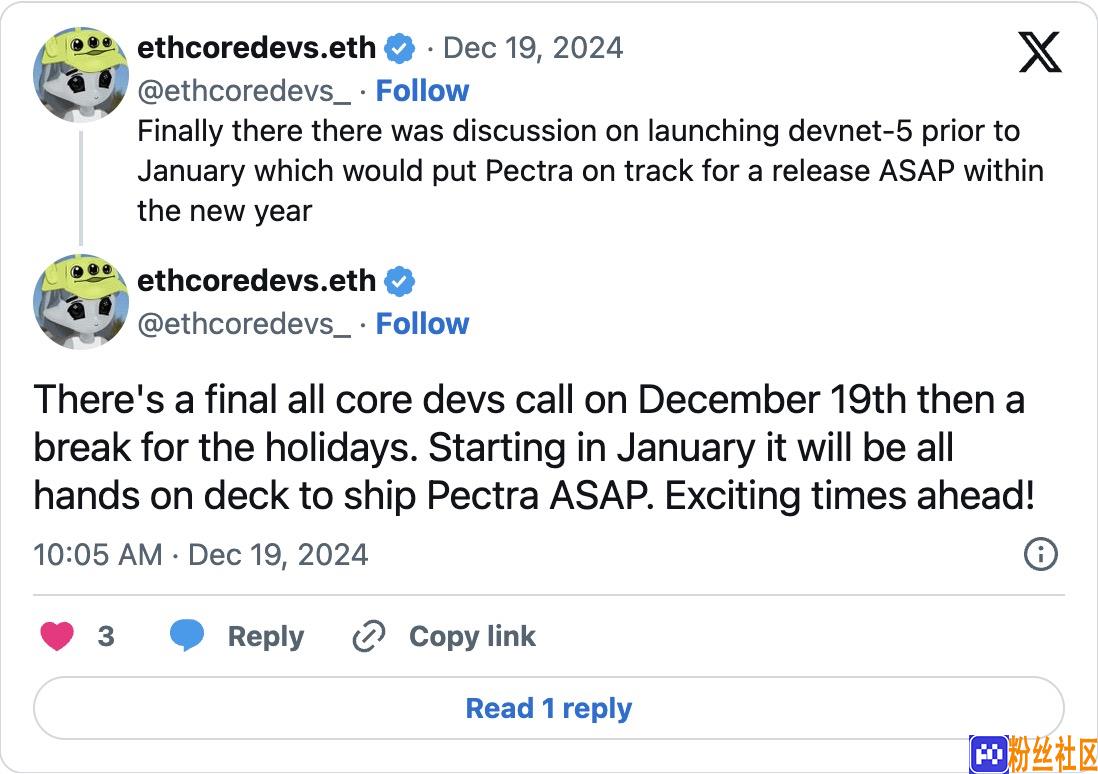This screenshot has width=1098, height=774.
Task: Open the tweet info icon
Action: (1041, 554)
